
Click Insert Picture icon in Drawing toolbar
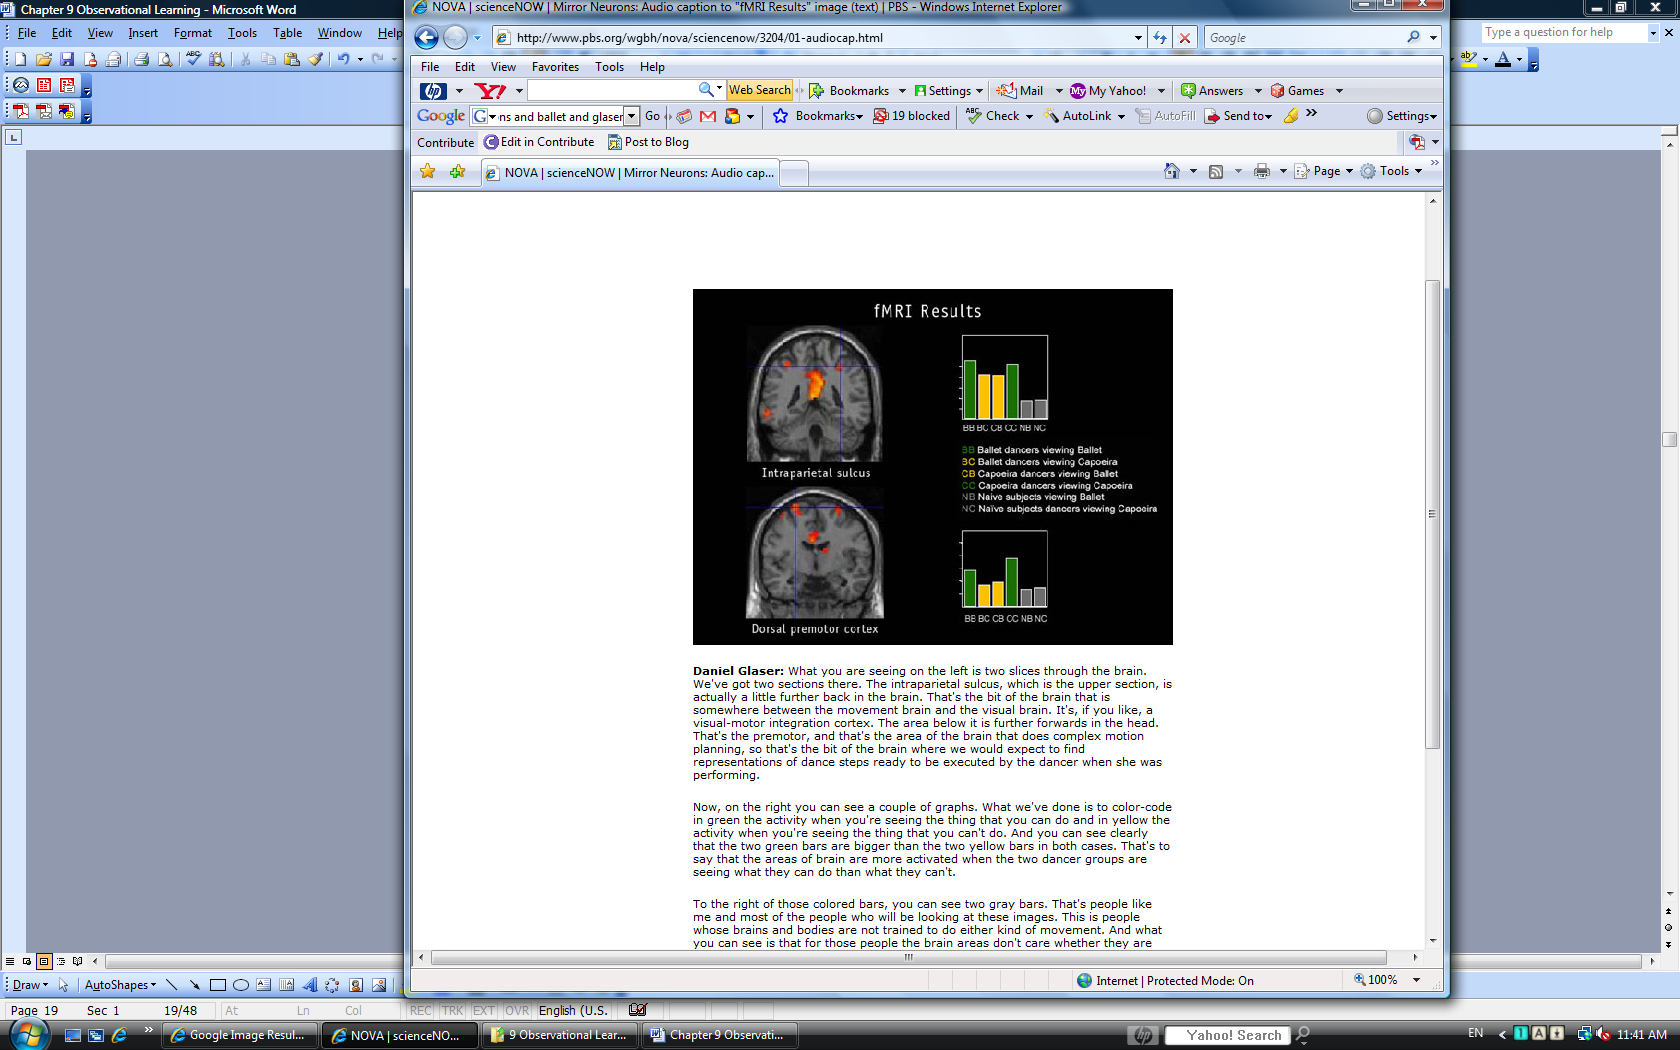click(x=379, y=985)
